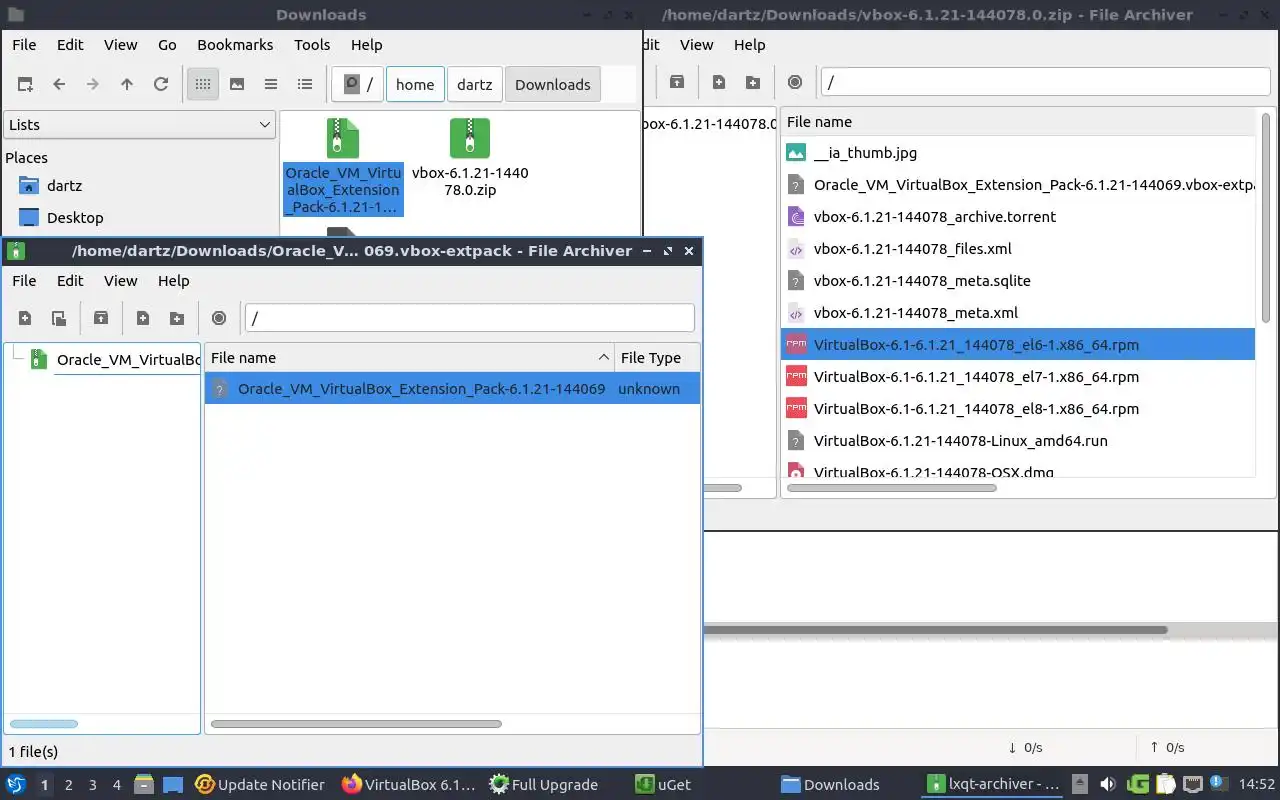
Task: Go up to parent folder in file manager
Action: (x=127, y=85)
